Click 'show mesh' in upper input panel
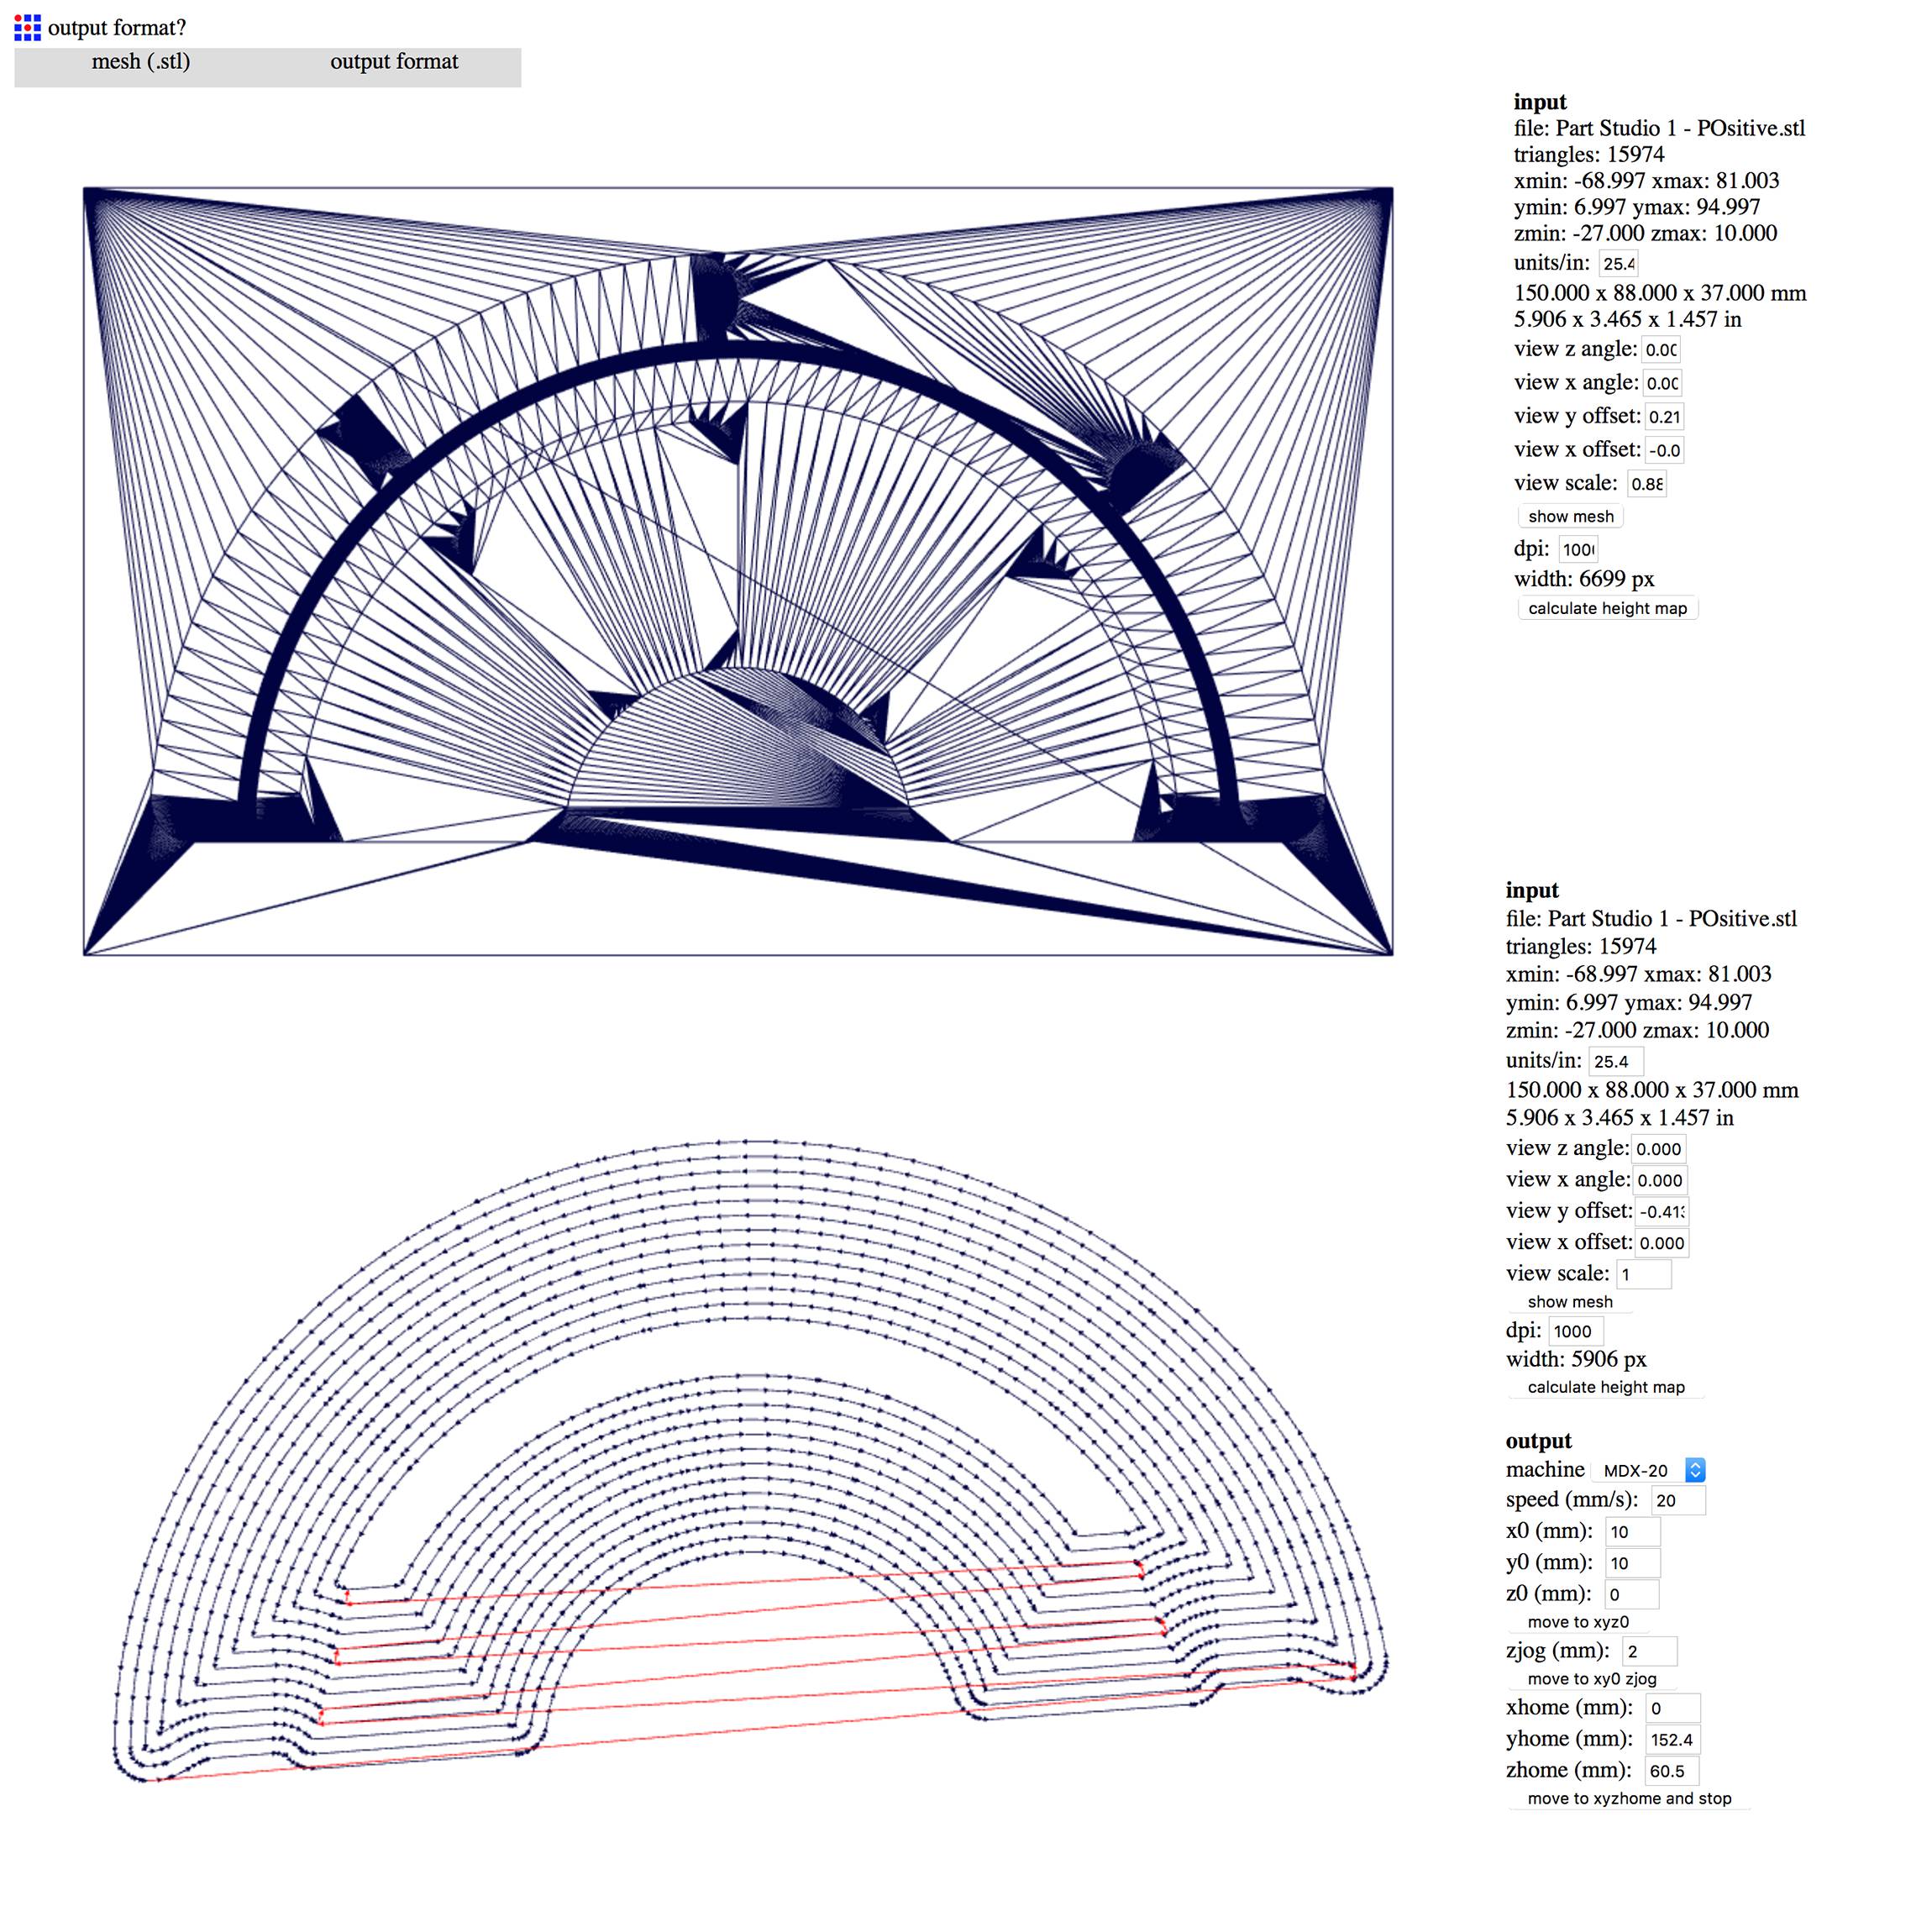 point(1571,517)
